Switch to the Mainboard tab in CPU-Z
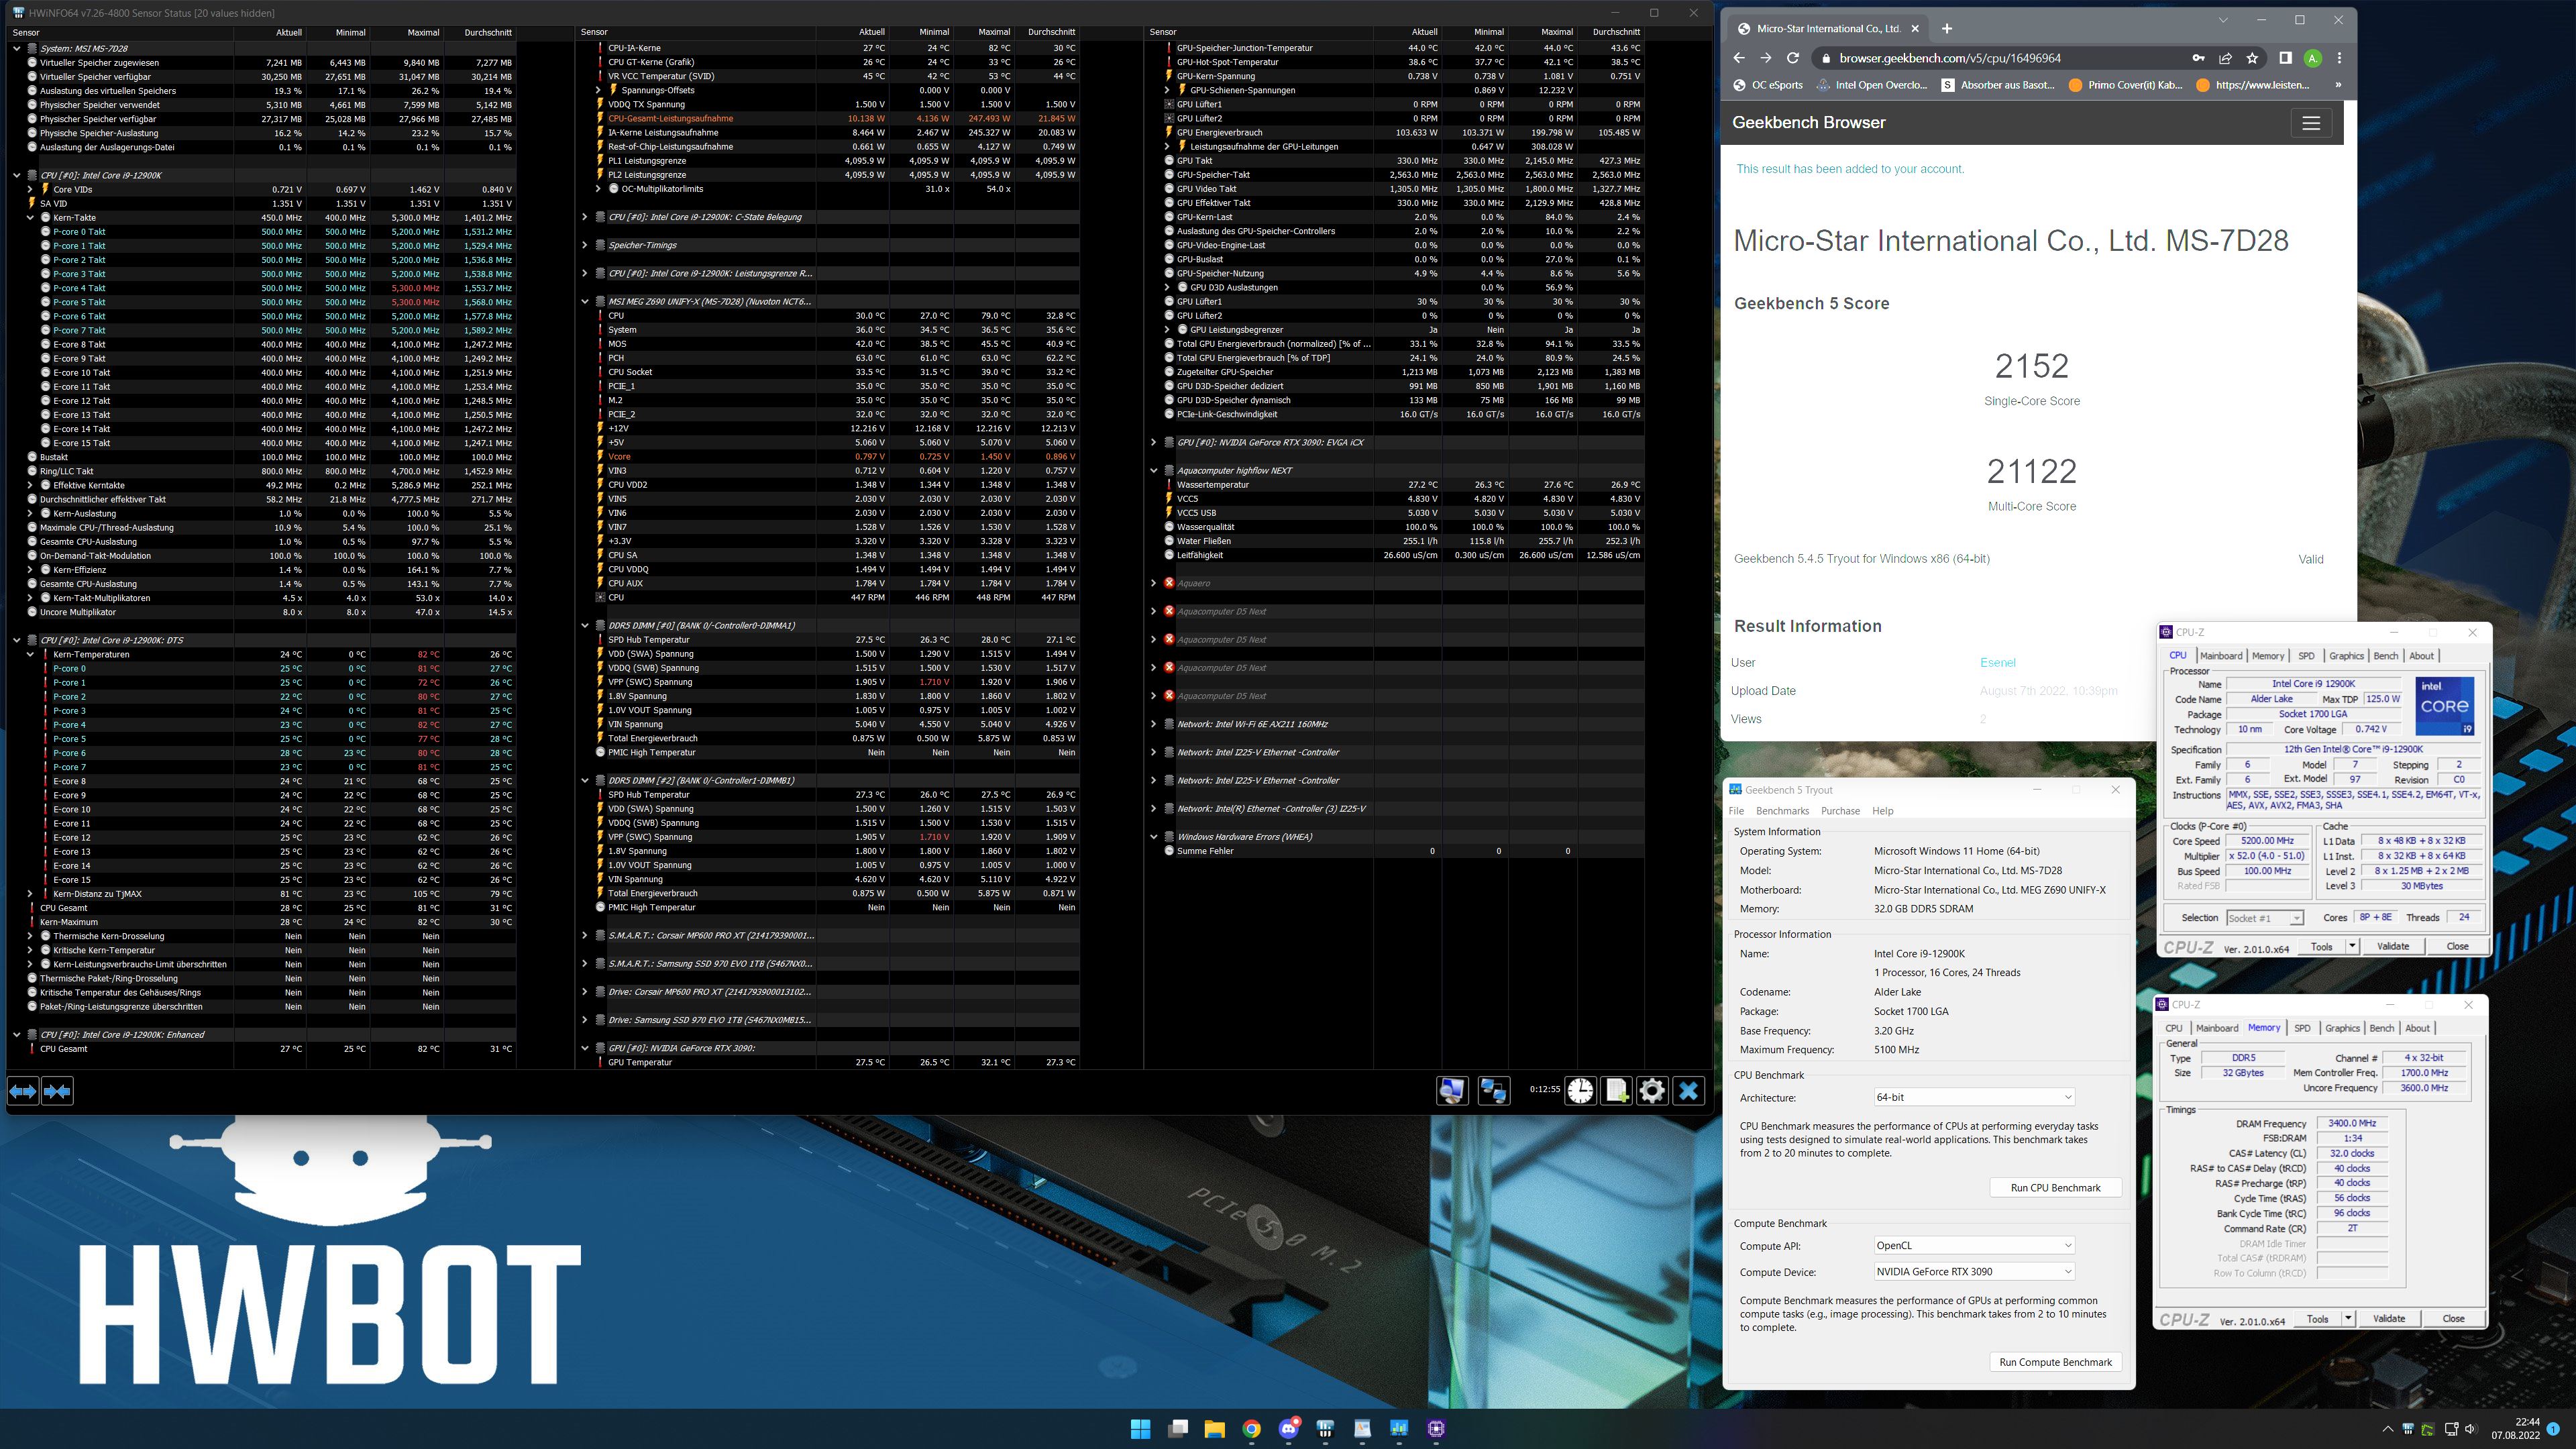Viewport: 2576px width, 1449px height. [x=2221, y=656]
